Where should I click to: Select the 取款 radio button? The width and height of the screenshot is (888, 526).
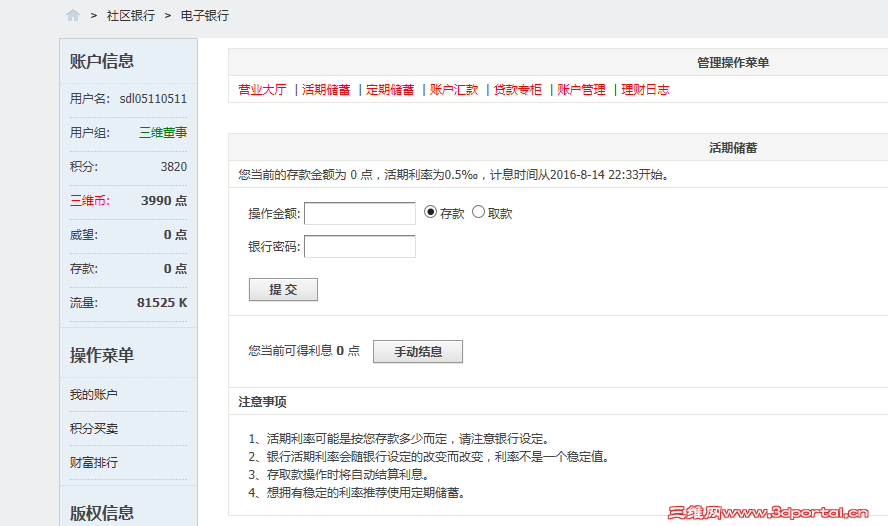click(x=479, y=212)
